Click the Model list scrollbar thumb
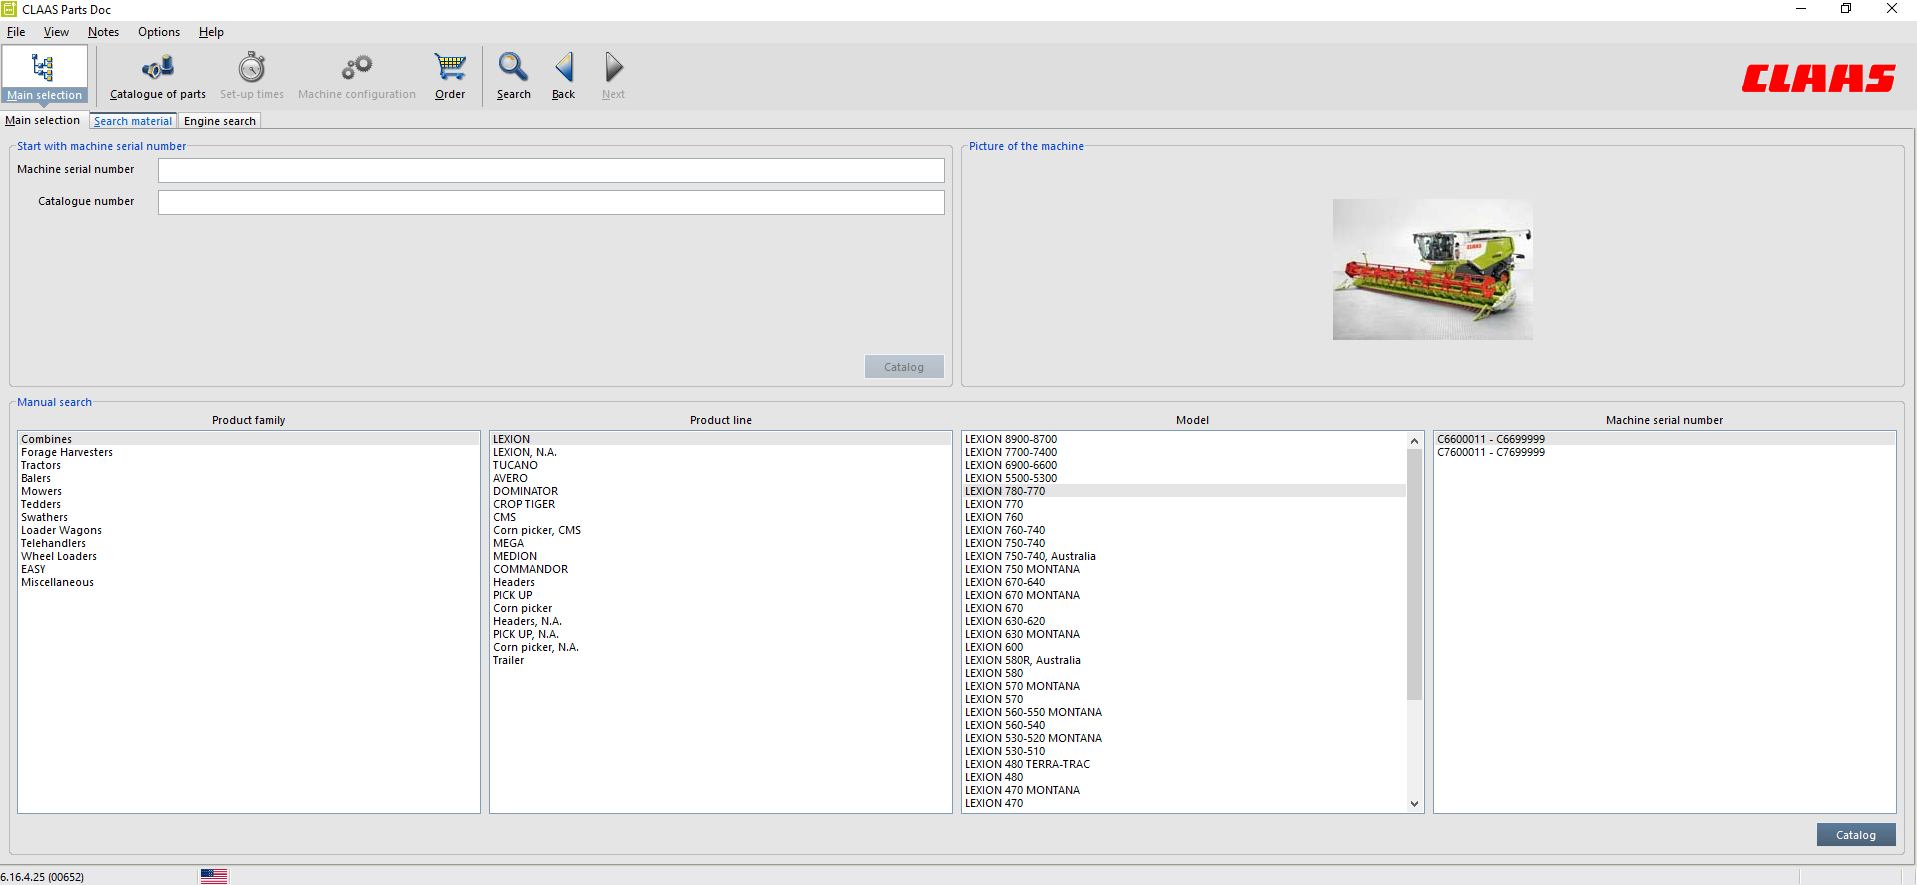This screenshot has width=1917, height=885. tap(1414, 574)
